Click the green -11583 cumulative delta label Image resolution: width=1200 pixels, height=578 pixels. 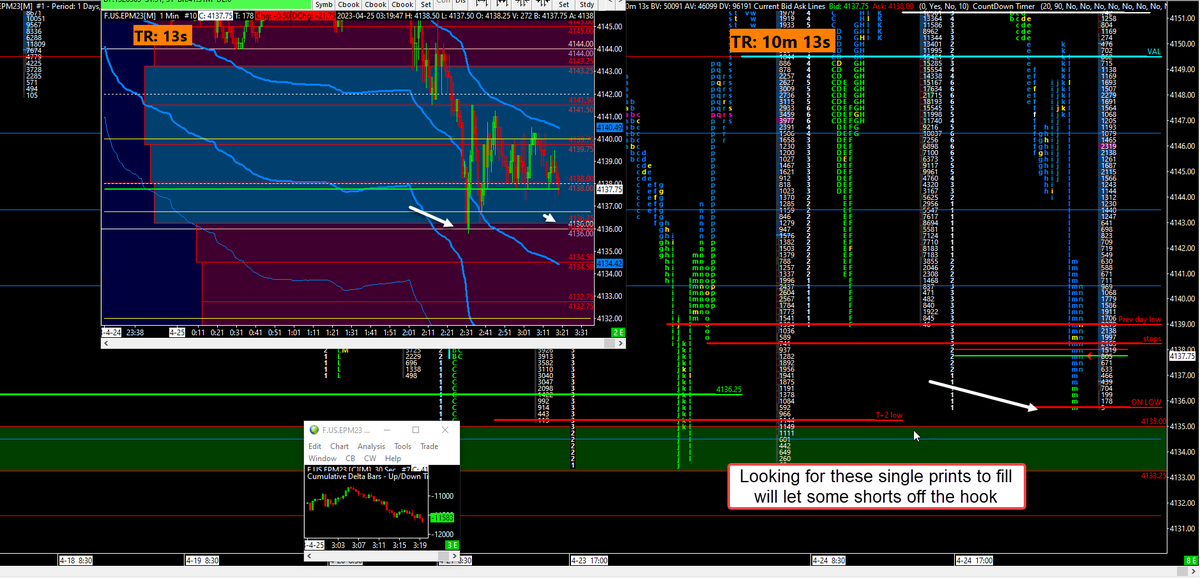point(443,517)
